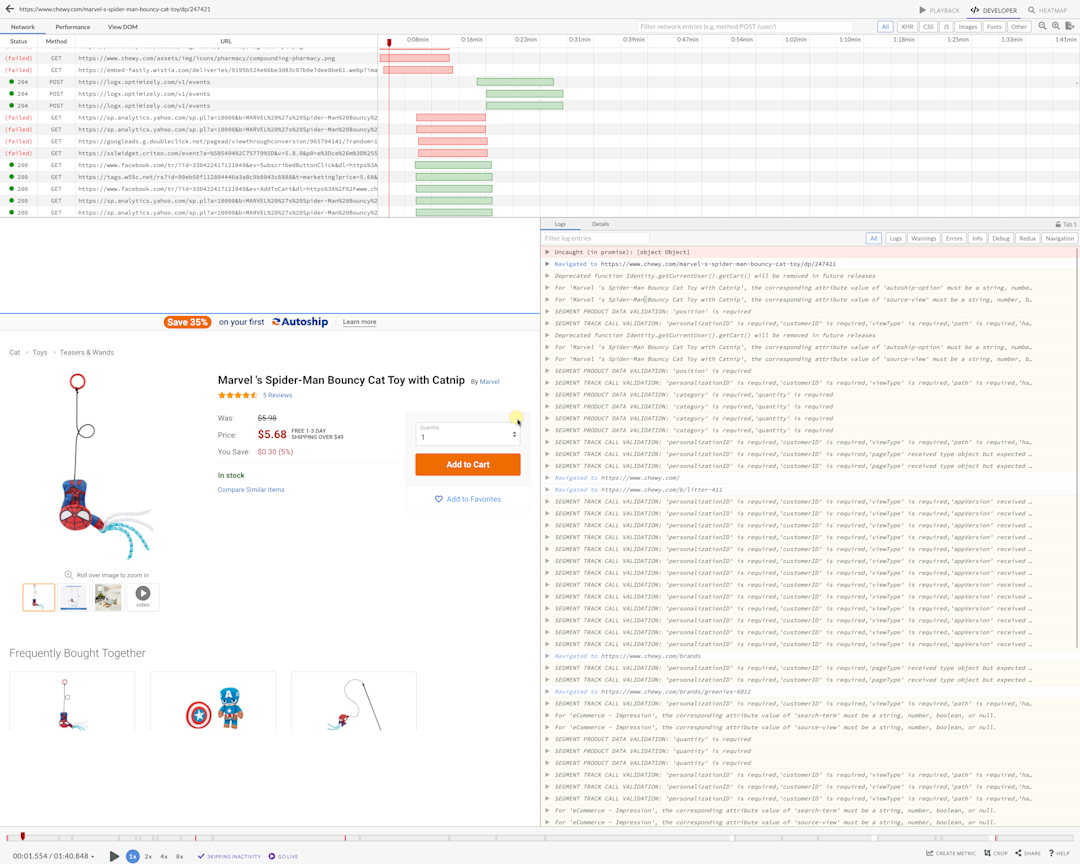Export network entries with the file icon
The image size is (1080, 864).
click(1070, 26)
